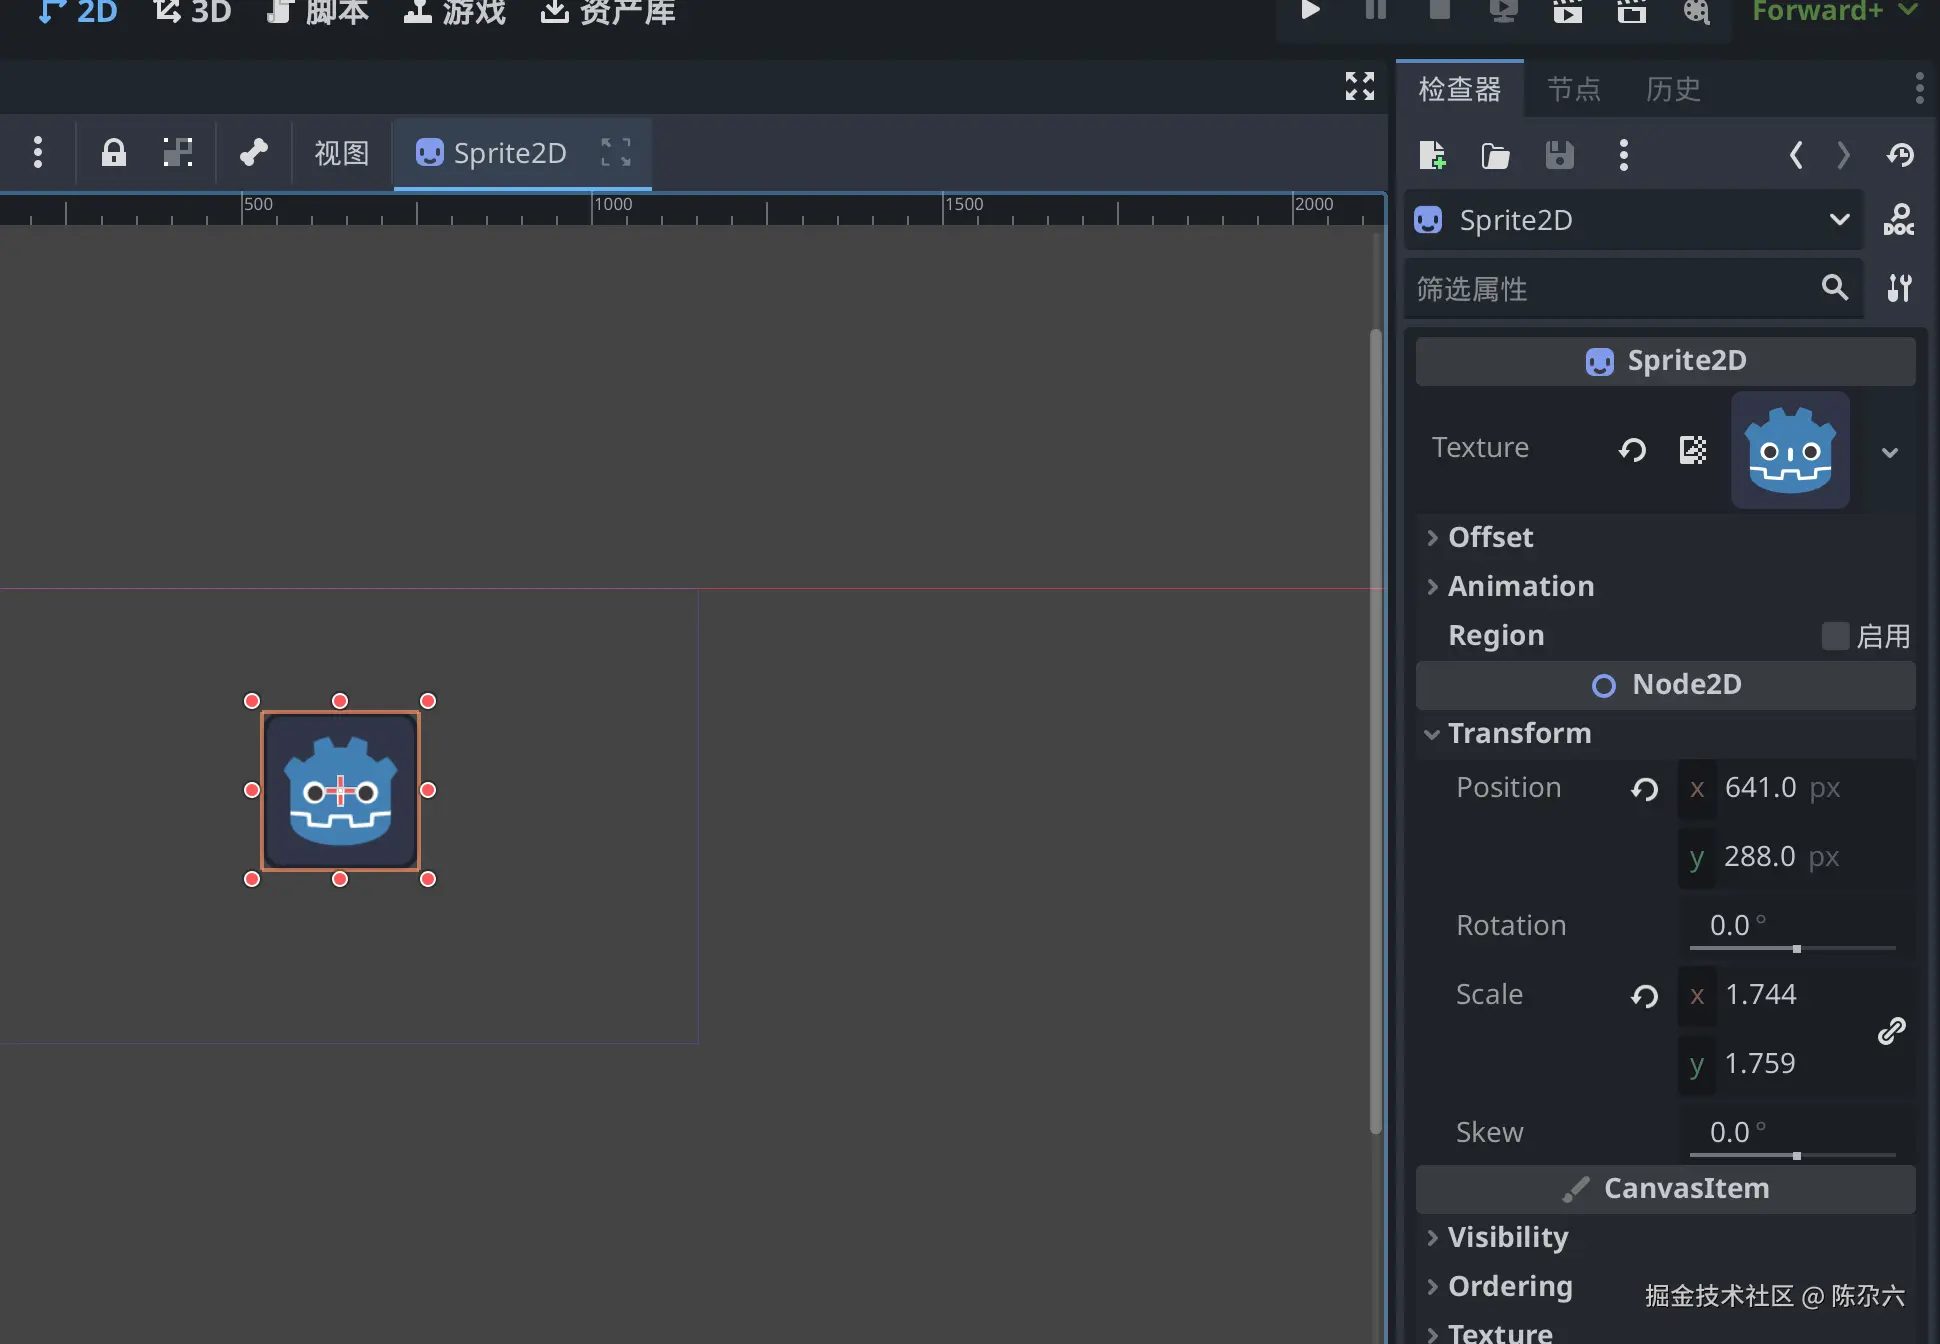The width and height of the screenshot is (1940, 1344).
Task: Open the Sprite2D documentation icon
Action: [1898, 220]
